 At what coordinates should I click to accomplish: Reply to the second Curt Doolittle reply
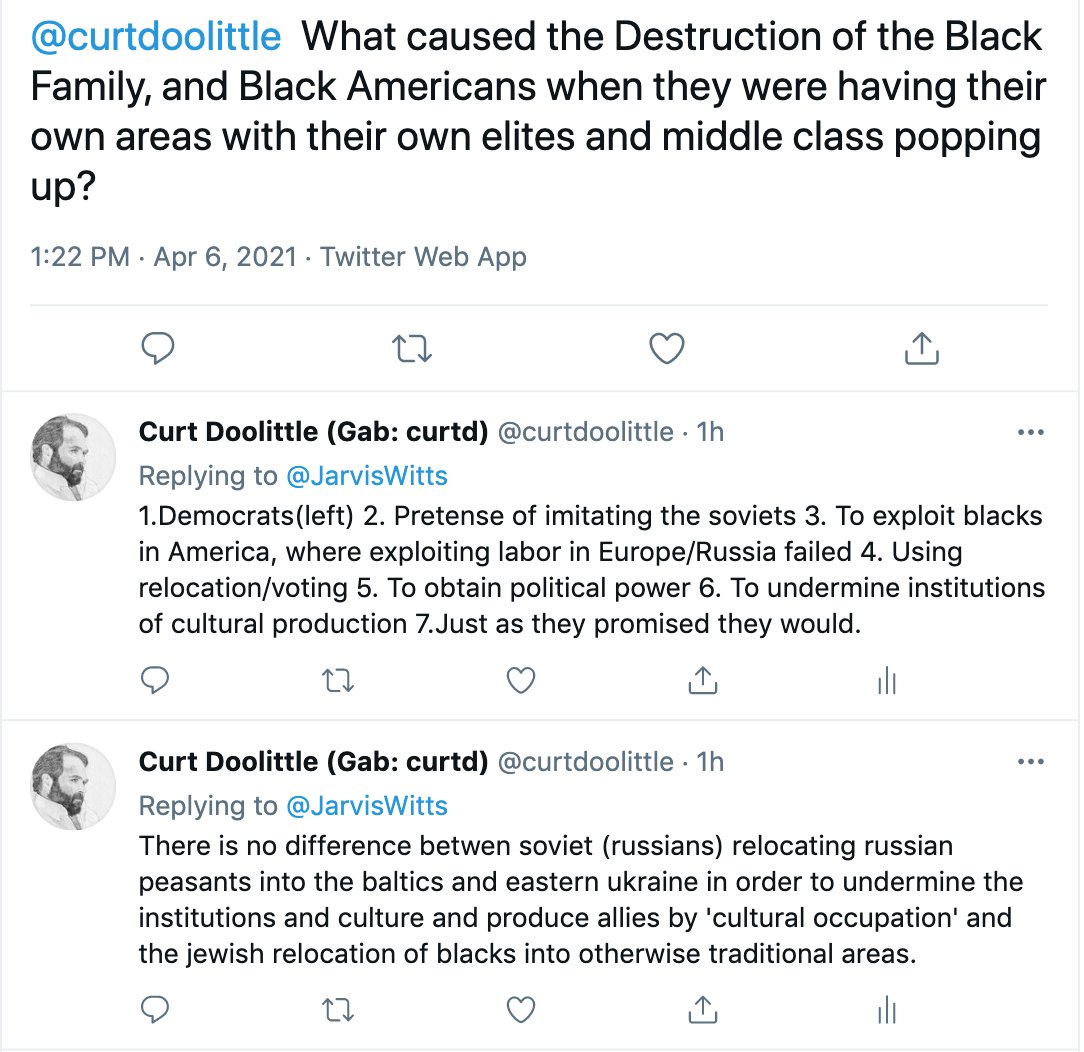coord(154,1010)
